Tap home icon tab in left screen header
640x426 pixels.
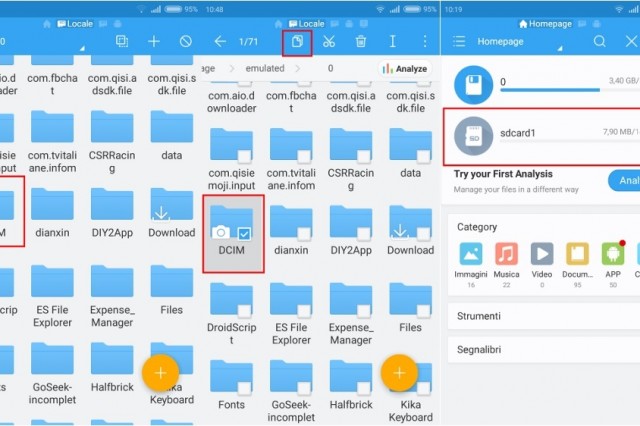pos(47,24)
